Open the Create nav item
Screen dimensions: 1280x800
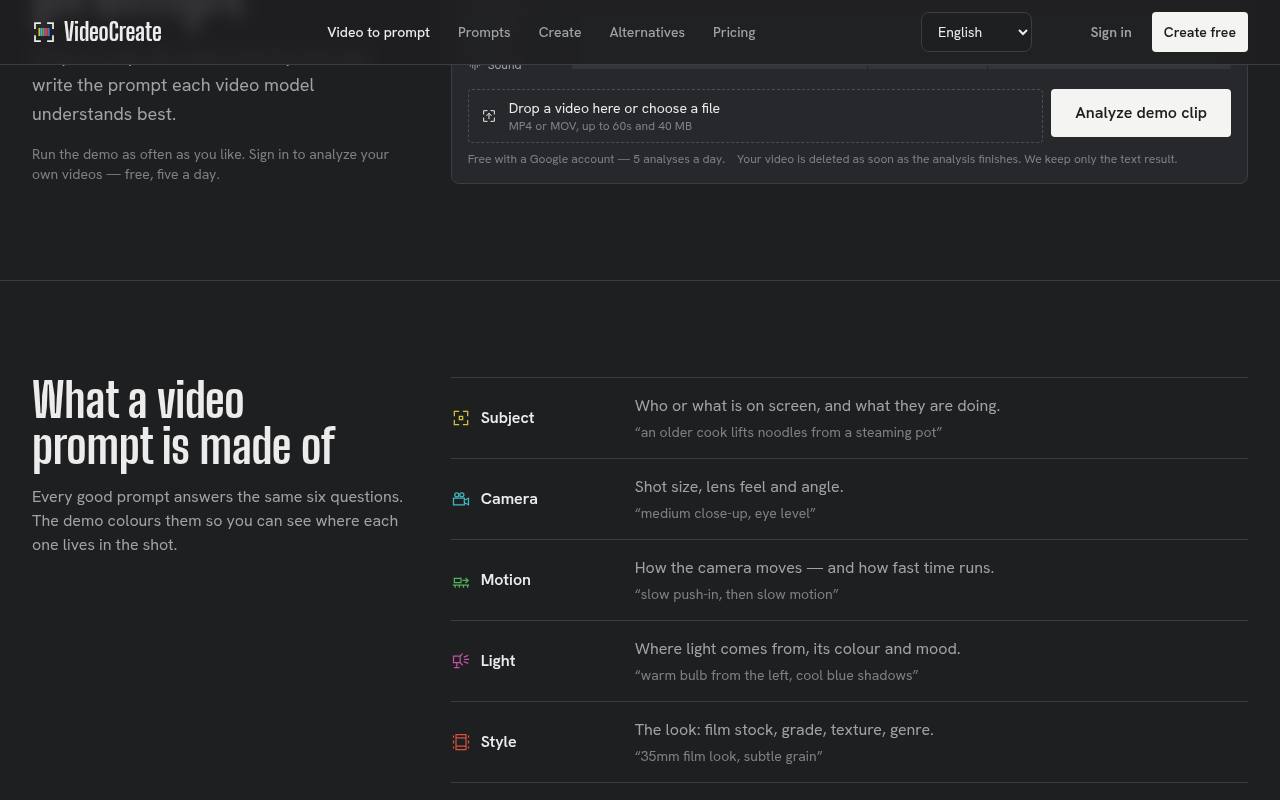(560, 32)
